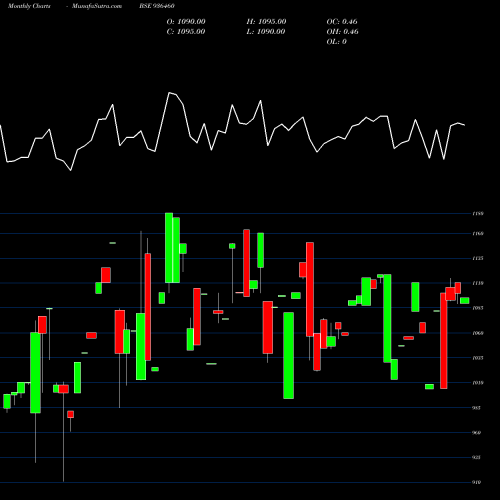Click the 985 price axis label

pyautogui.click(x=477, y=408)
